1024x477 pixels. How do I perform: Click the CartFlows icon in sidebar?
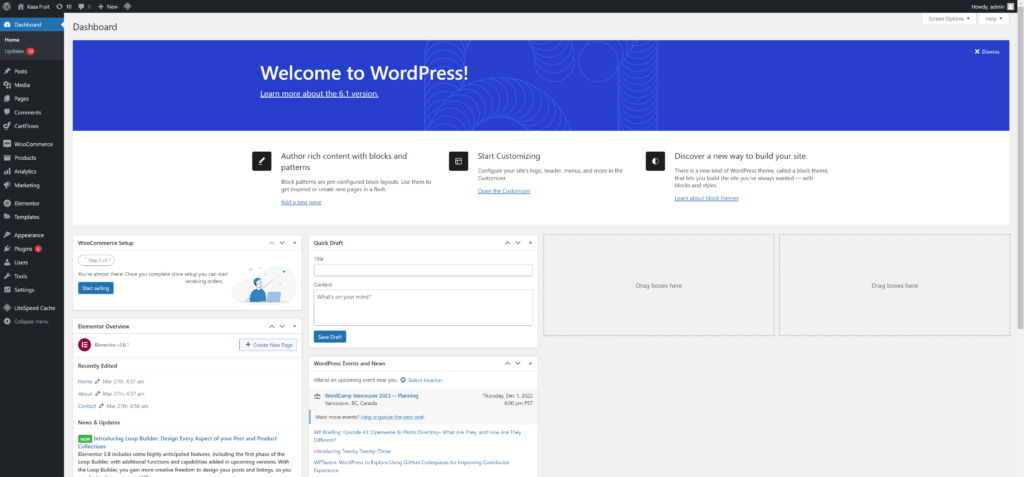[x=7, y=126]
